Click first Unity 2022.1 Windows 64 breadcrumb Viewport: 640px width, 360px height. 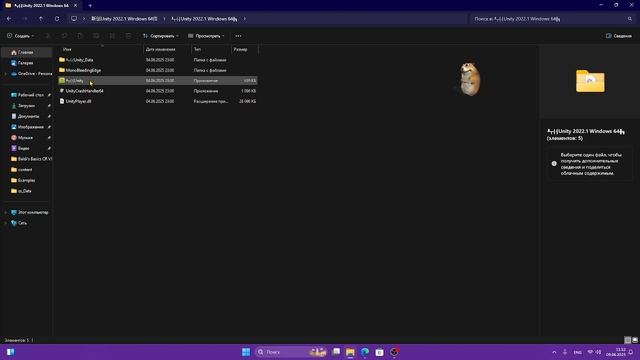click(x=124, y=19)
